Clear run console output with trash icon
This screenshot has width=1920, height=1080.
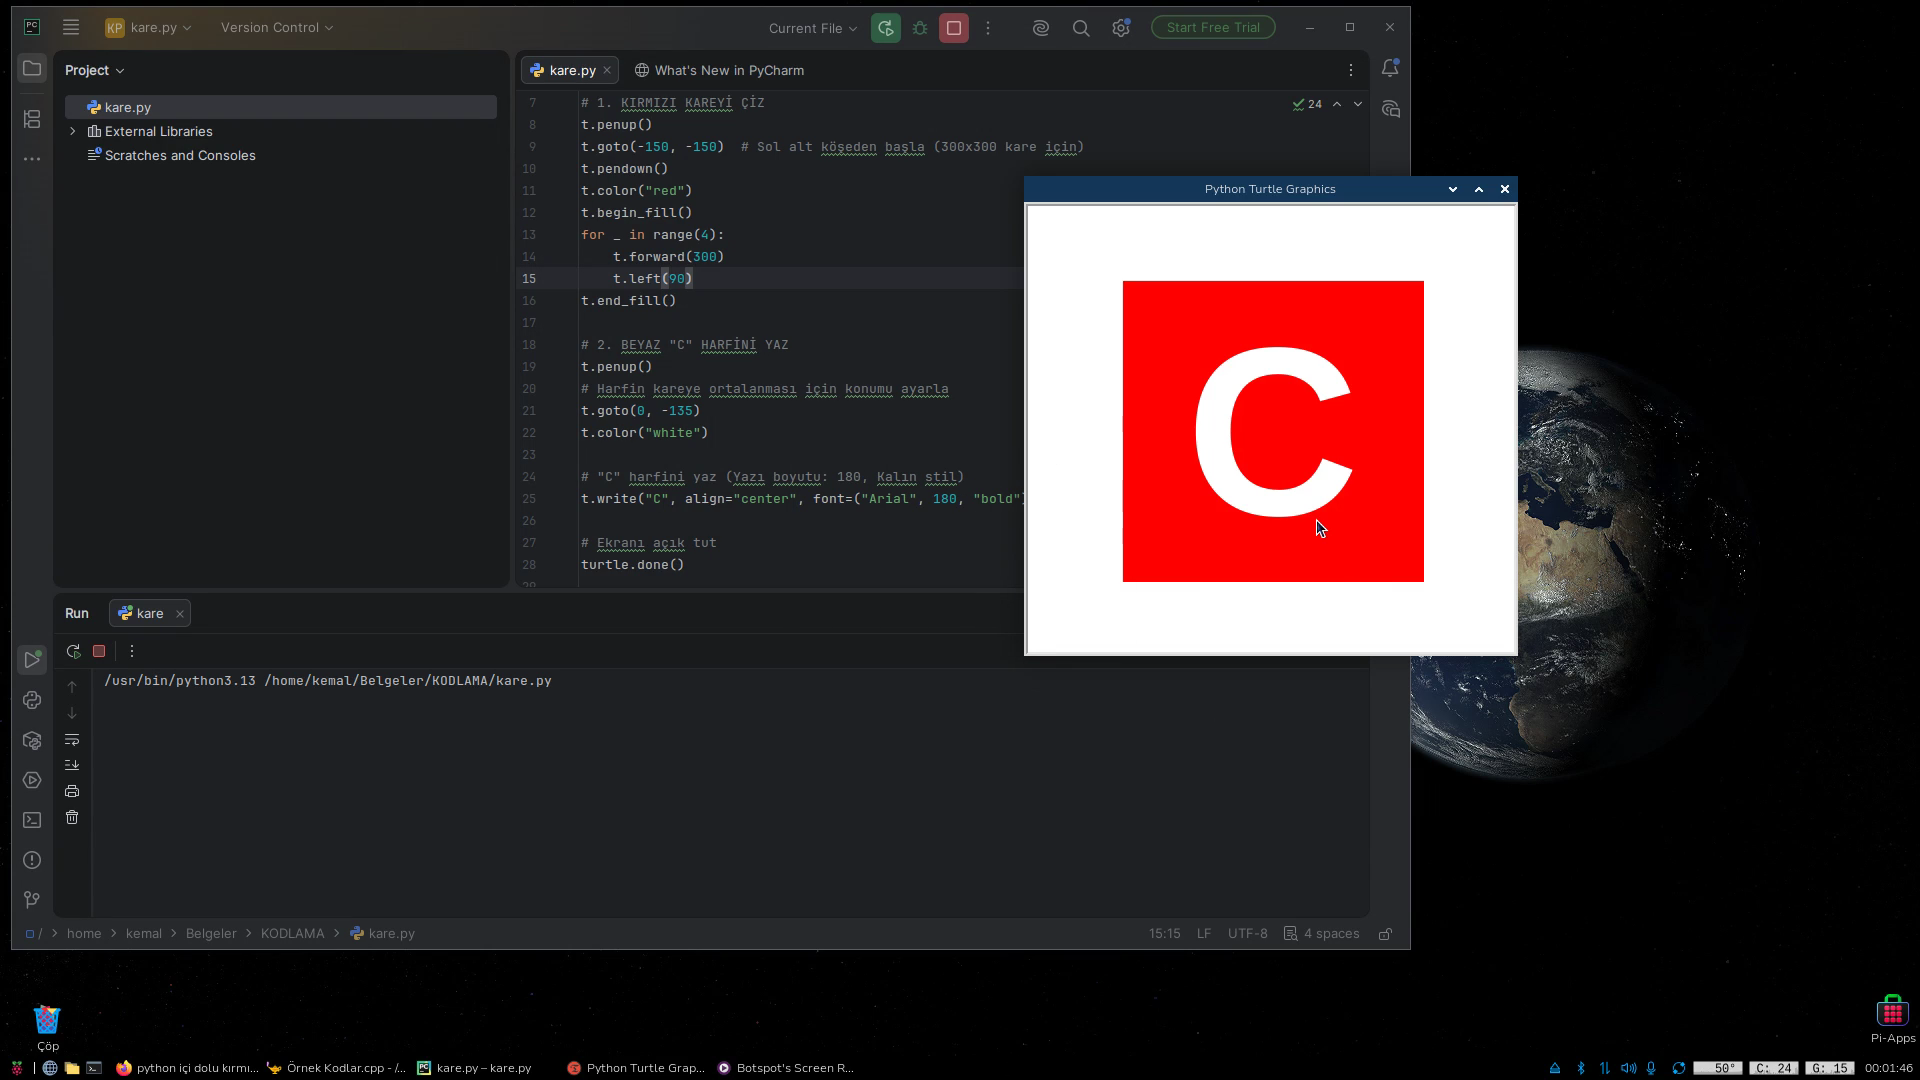click(72, 818)
